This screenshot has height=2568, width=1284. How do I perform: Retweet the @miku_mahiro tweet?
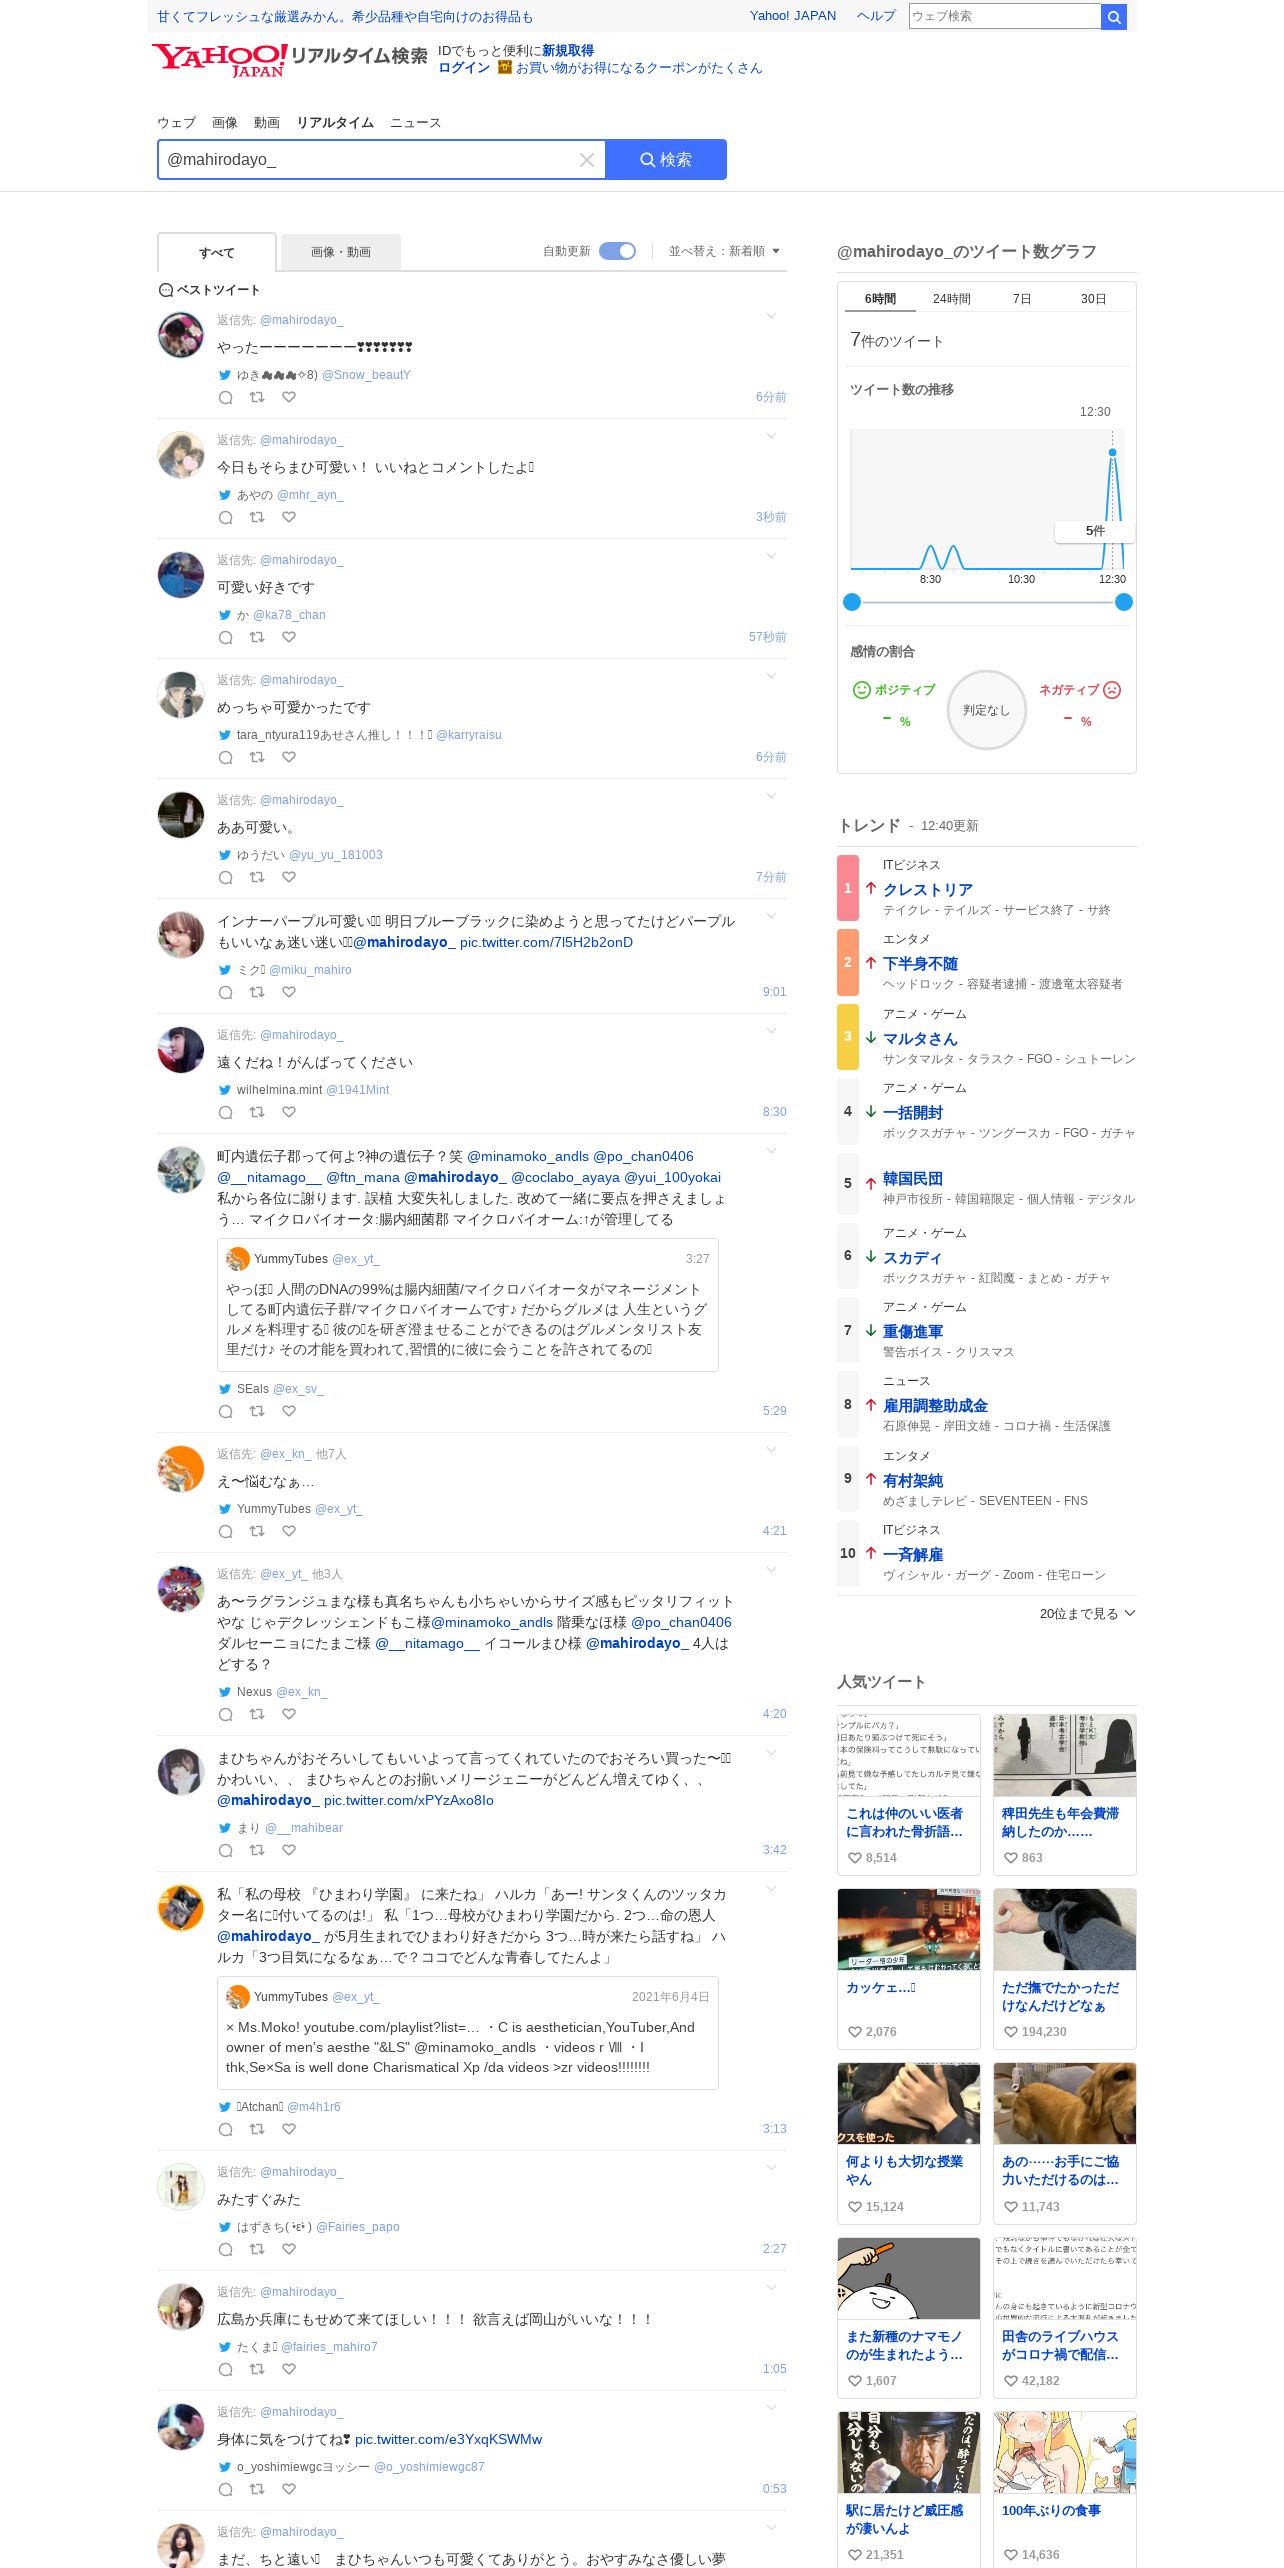click(x=257, y=992)
